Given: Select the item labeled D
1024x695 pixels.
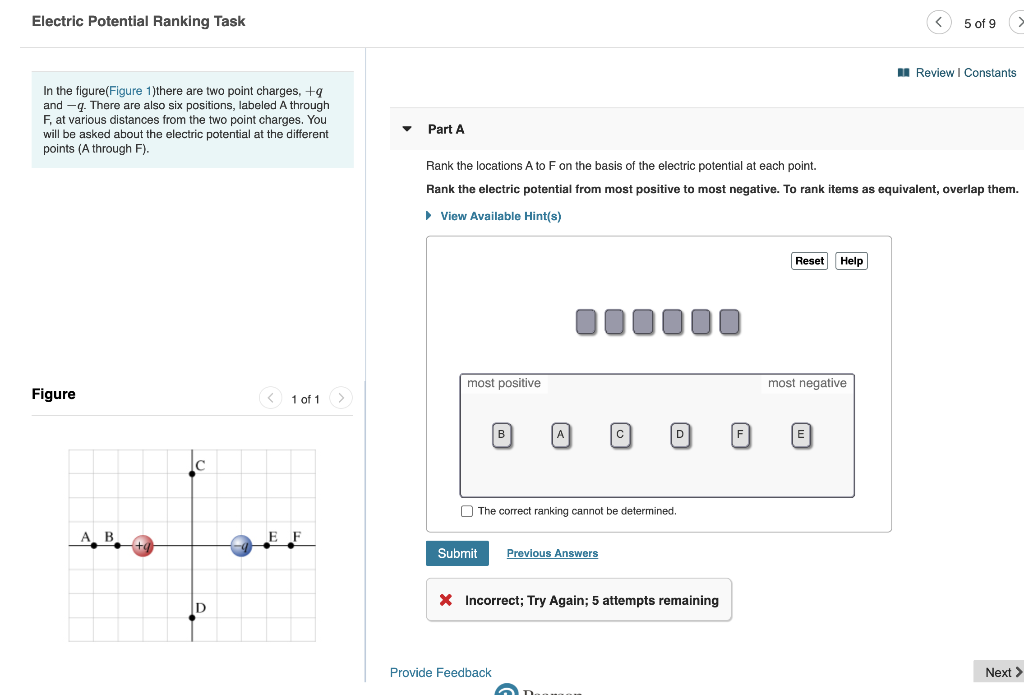Looking at the screenshot, I should (x=680, y=435).
